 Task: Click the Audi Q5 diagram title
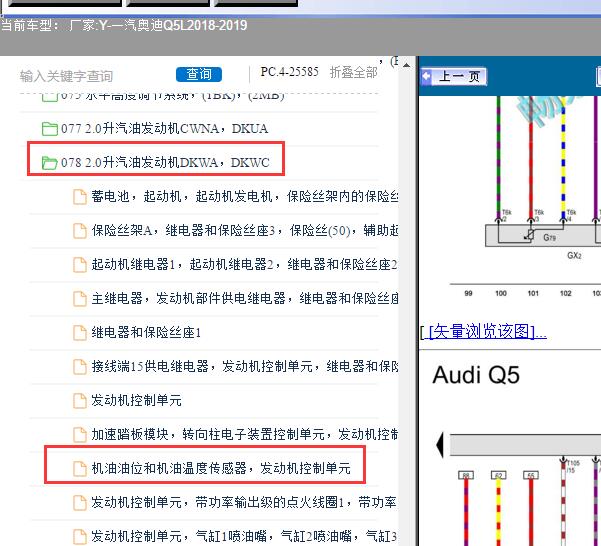click(476, 375)
